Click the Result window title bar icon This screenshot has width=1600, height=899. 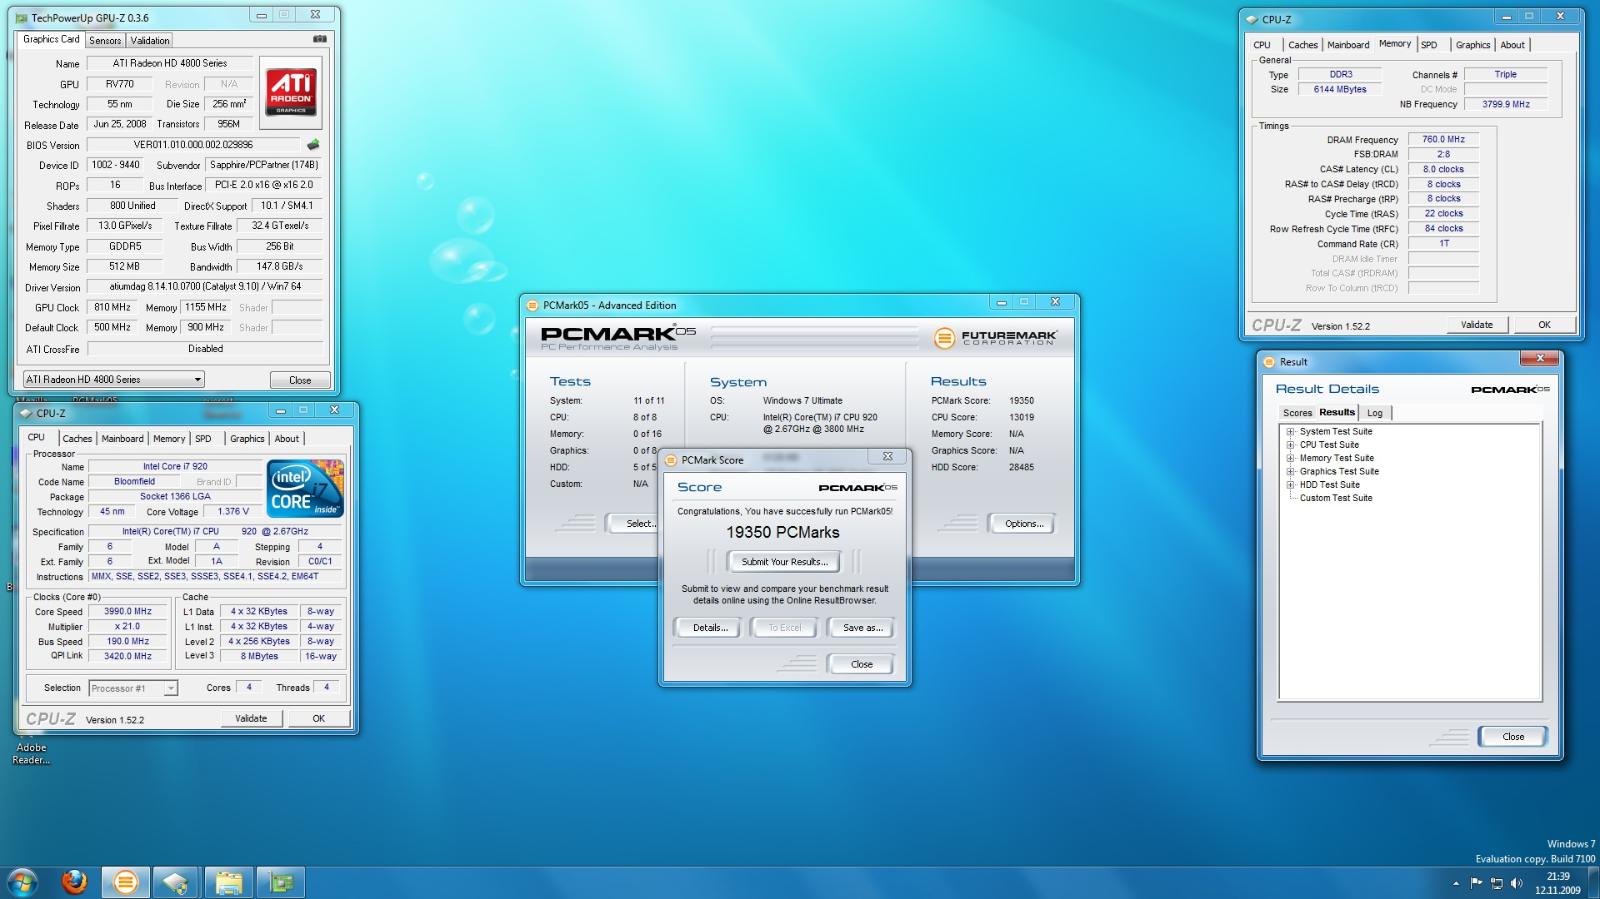[1270, 362]
